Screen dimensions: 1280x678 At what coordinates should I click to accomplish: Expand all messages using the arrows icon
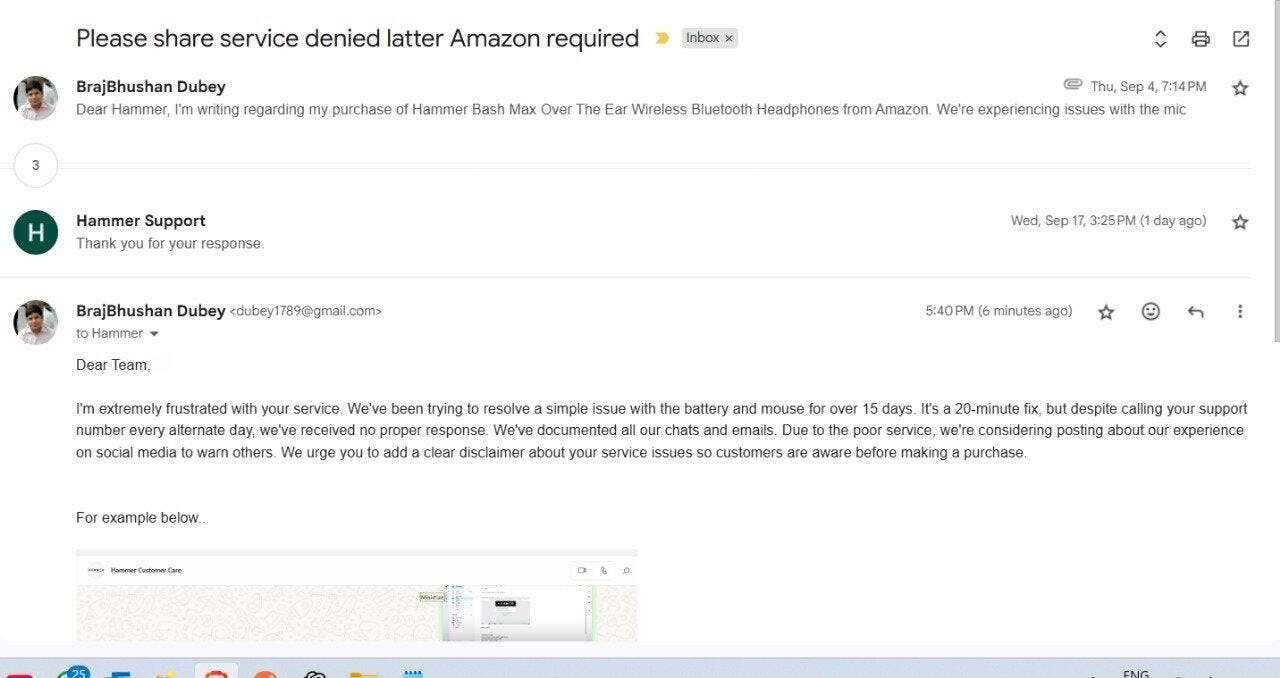(x=1161, y=39)
